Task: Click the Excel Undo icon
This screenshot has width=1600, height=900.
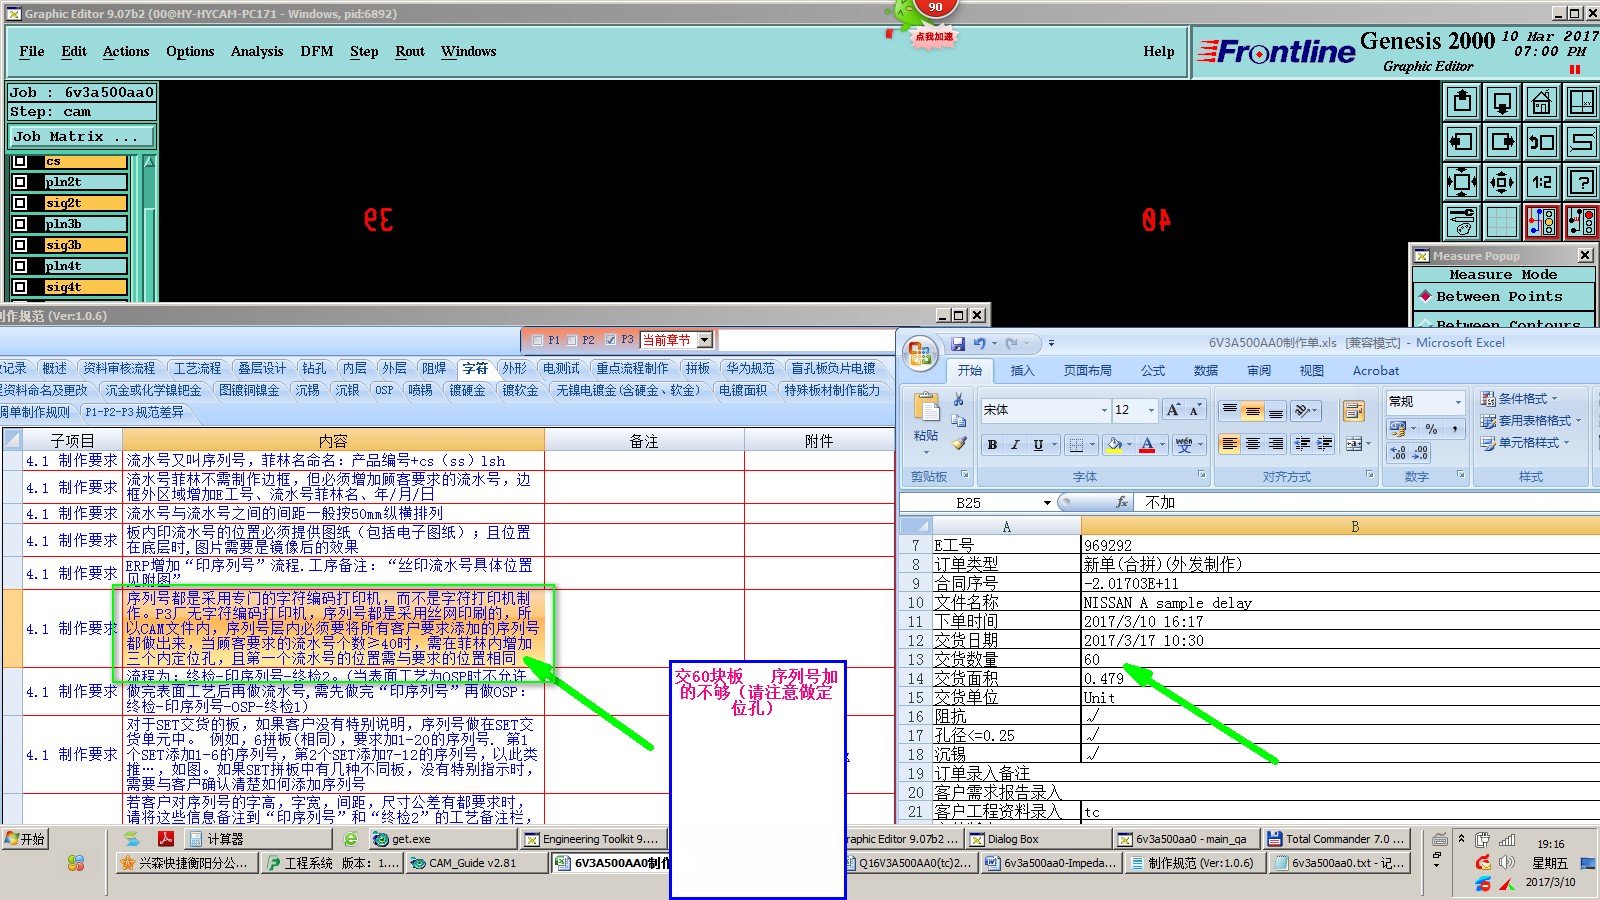Action: tap(980, 343)
